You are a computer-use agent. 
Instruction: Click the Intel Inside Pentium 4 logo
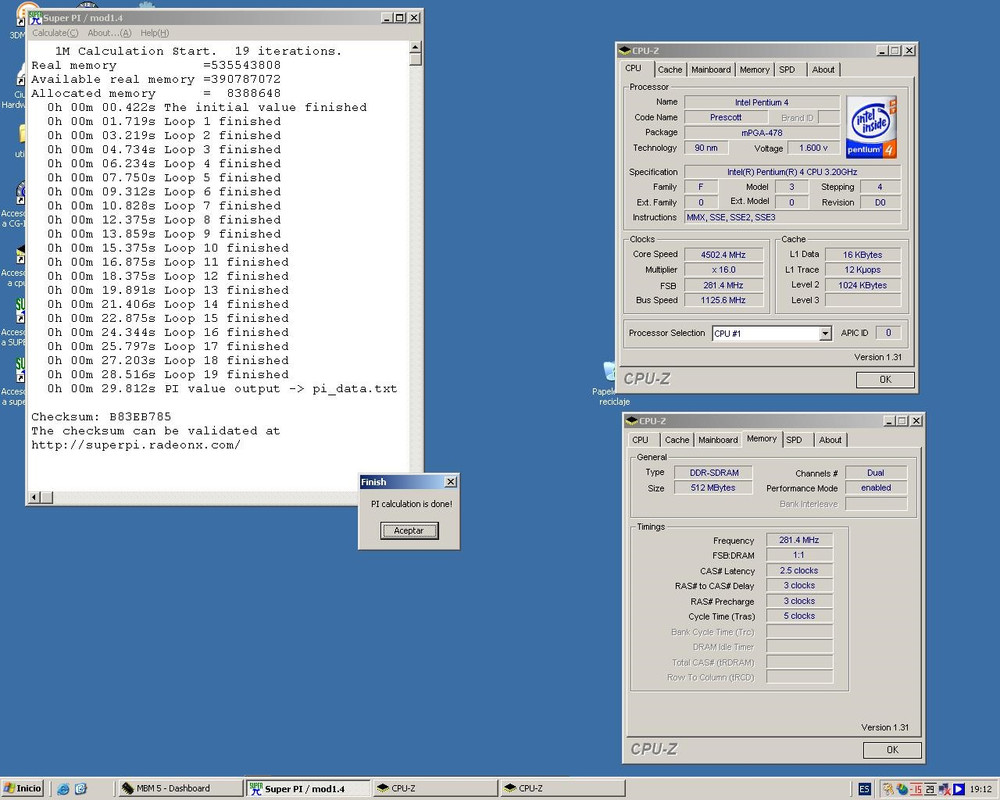click(871, 127)
